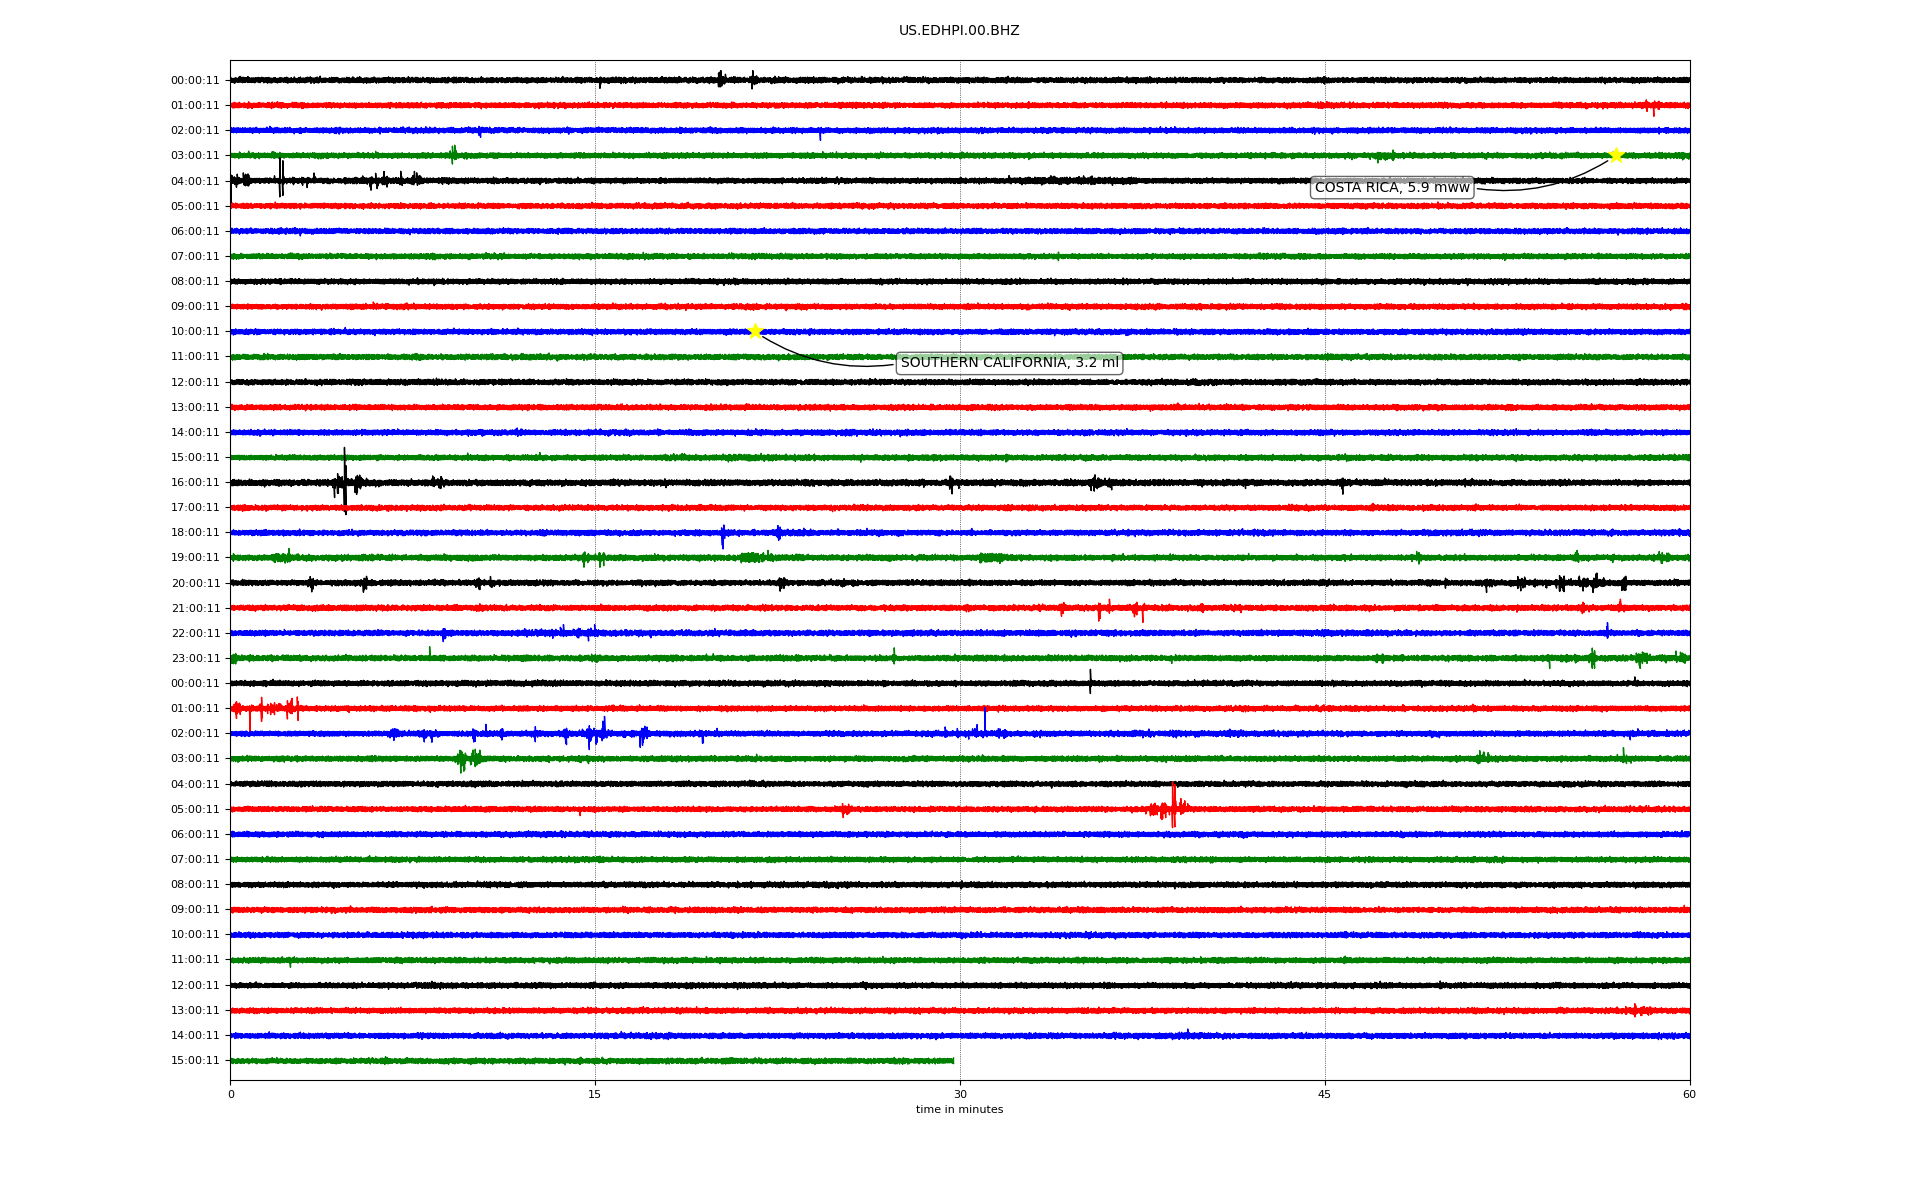Click the 45 tick label on x-axis

coord(1324,1094)
